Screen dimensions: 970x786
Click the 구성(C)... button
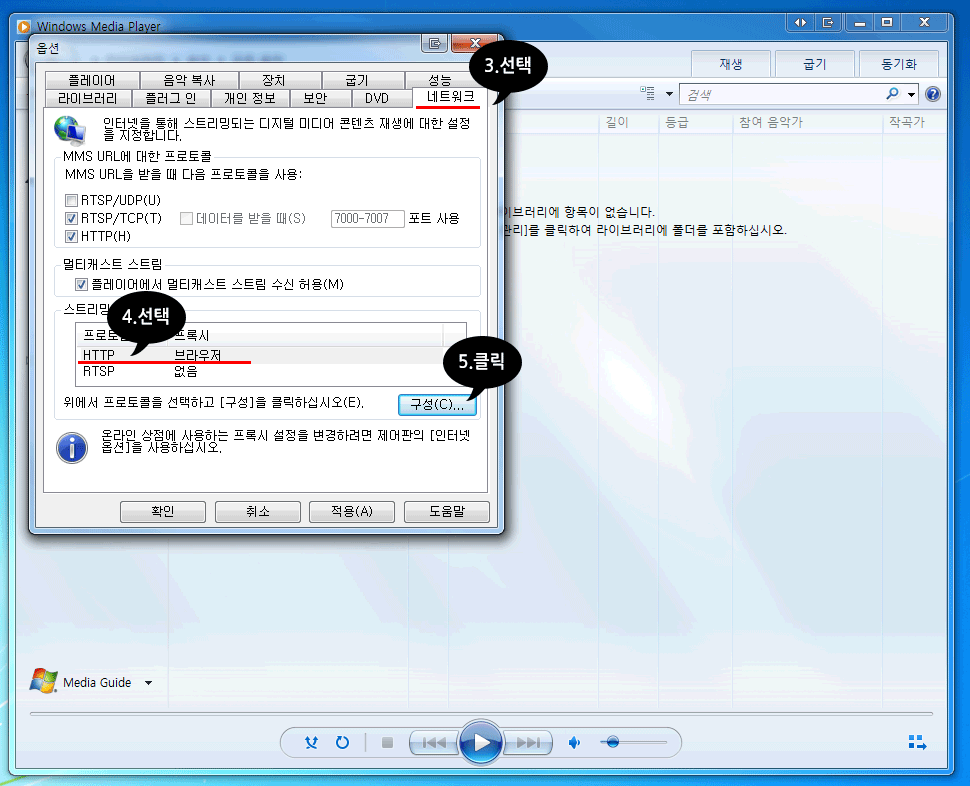point(437,404)
